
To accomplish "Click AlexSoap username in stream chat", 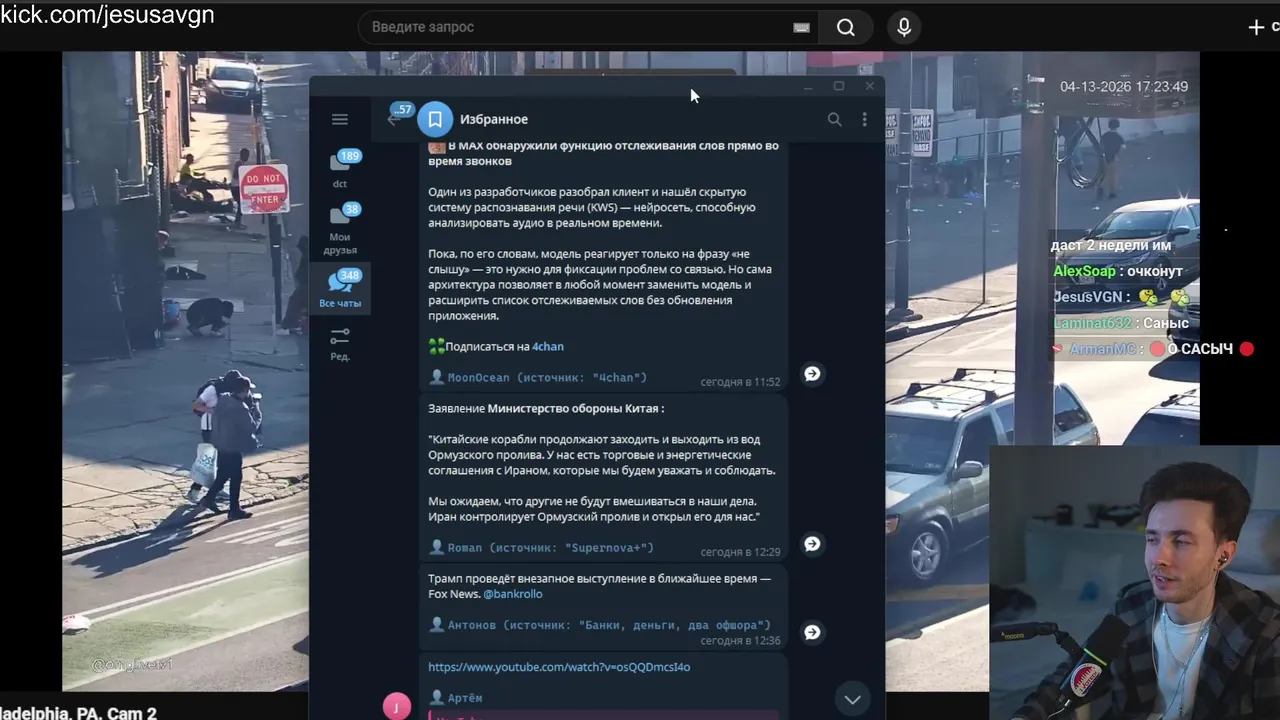I will point(1084,271).
